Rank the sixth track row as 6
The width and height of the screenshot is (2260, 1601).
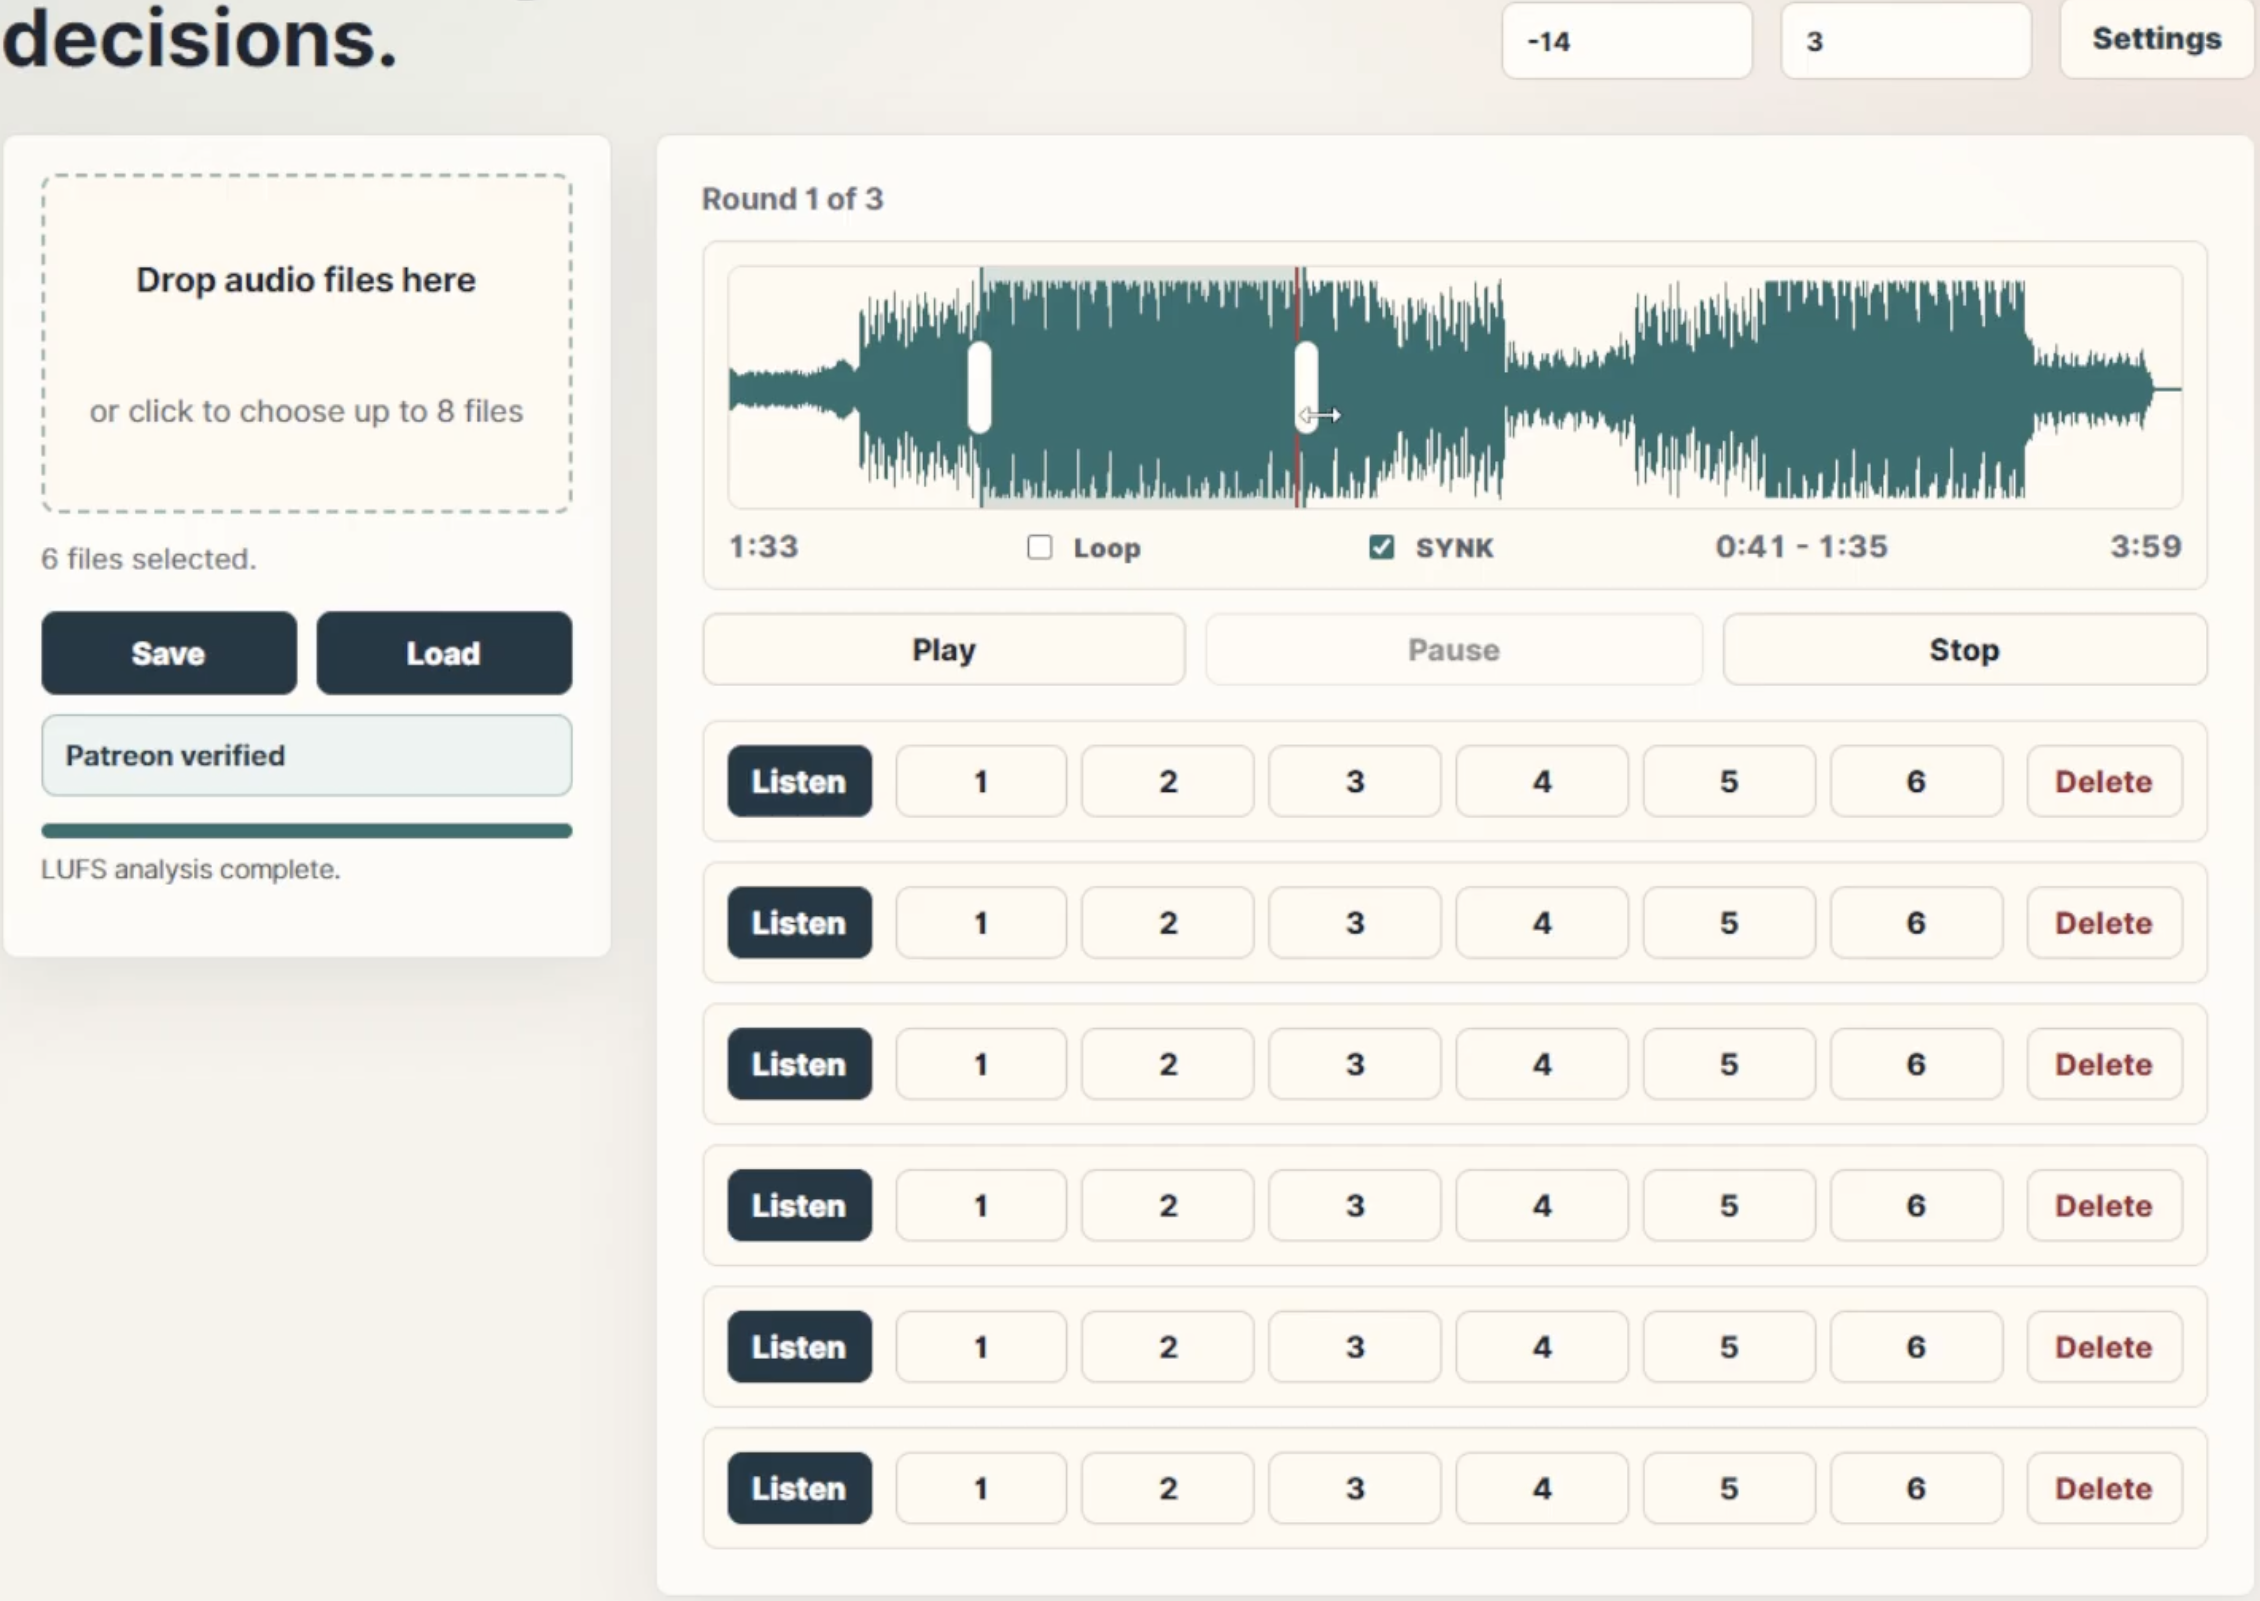(x=1916, y=1488)
